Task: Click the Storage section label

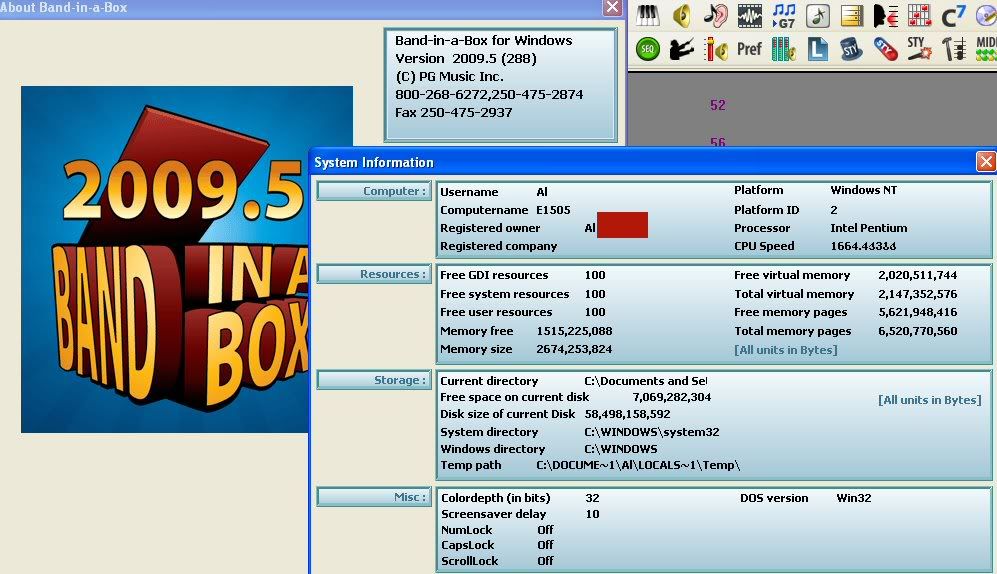Action: click(x=374, y=379)
